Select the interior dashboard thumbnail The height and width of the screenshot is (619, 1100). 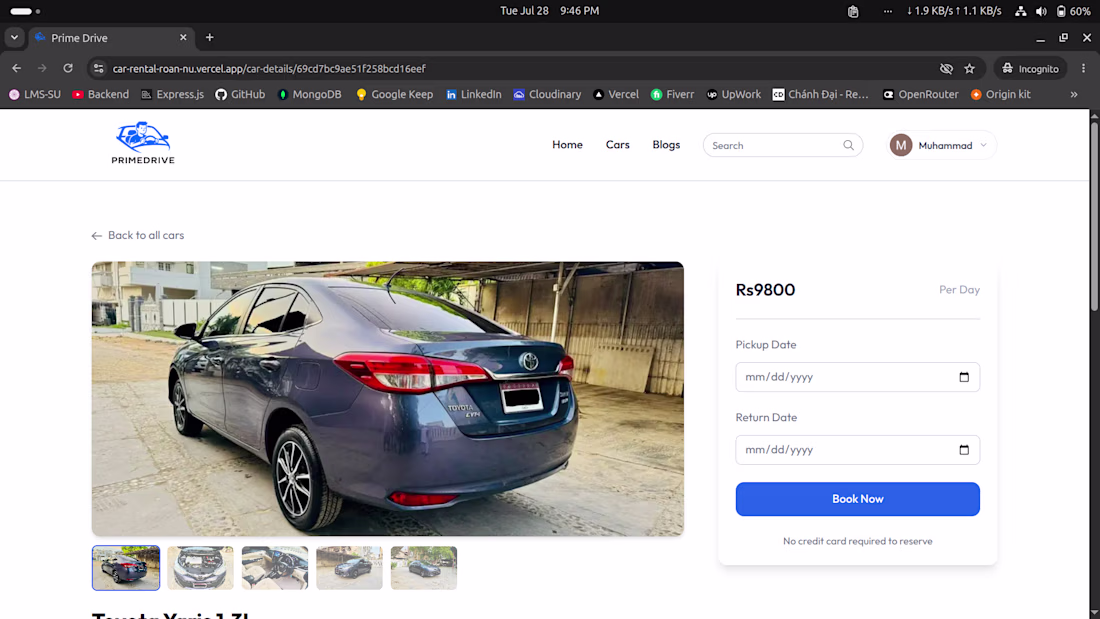coord(275,568)
